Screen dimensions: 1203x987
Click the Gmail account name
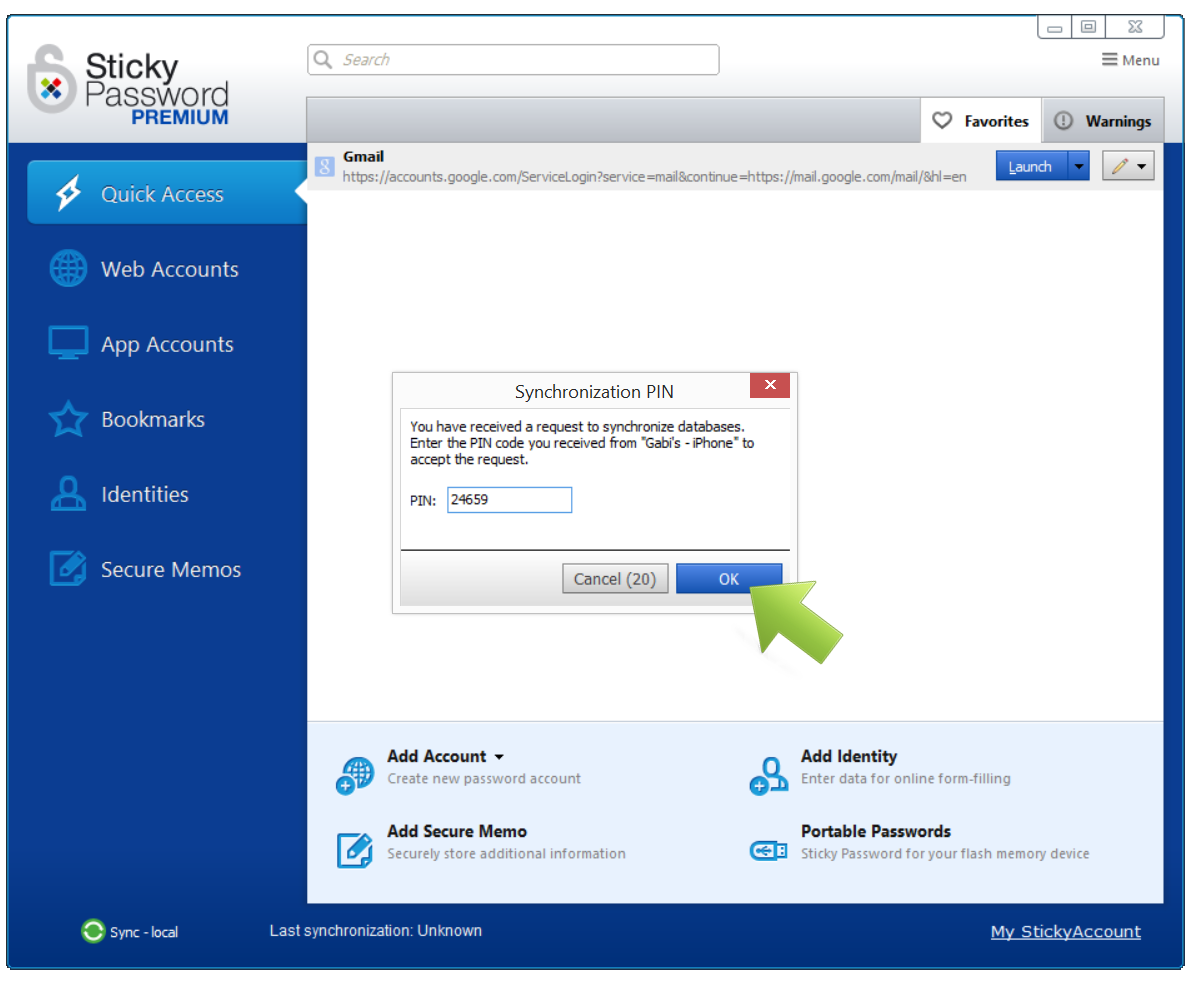tap(363, 156)
